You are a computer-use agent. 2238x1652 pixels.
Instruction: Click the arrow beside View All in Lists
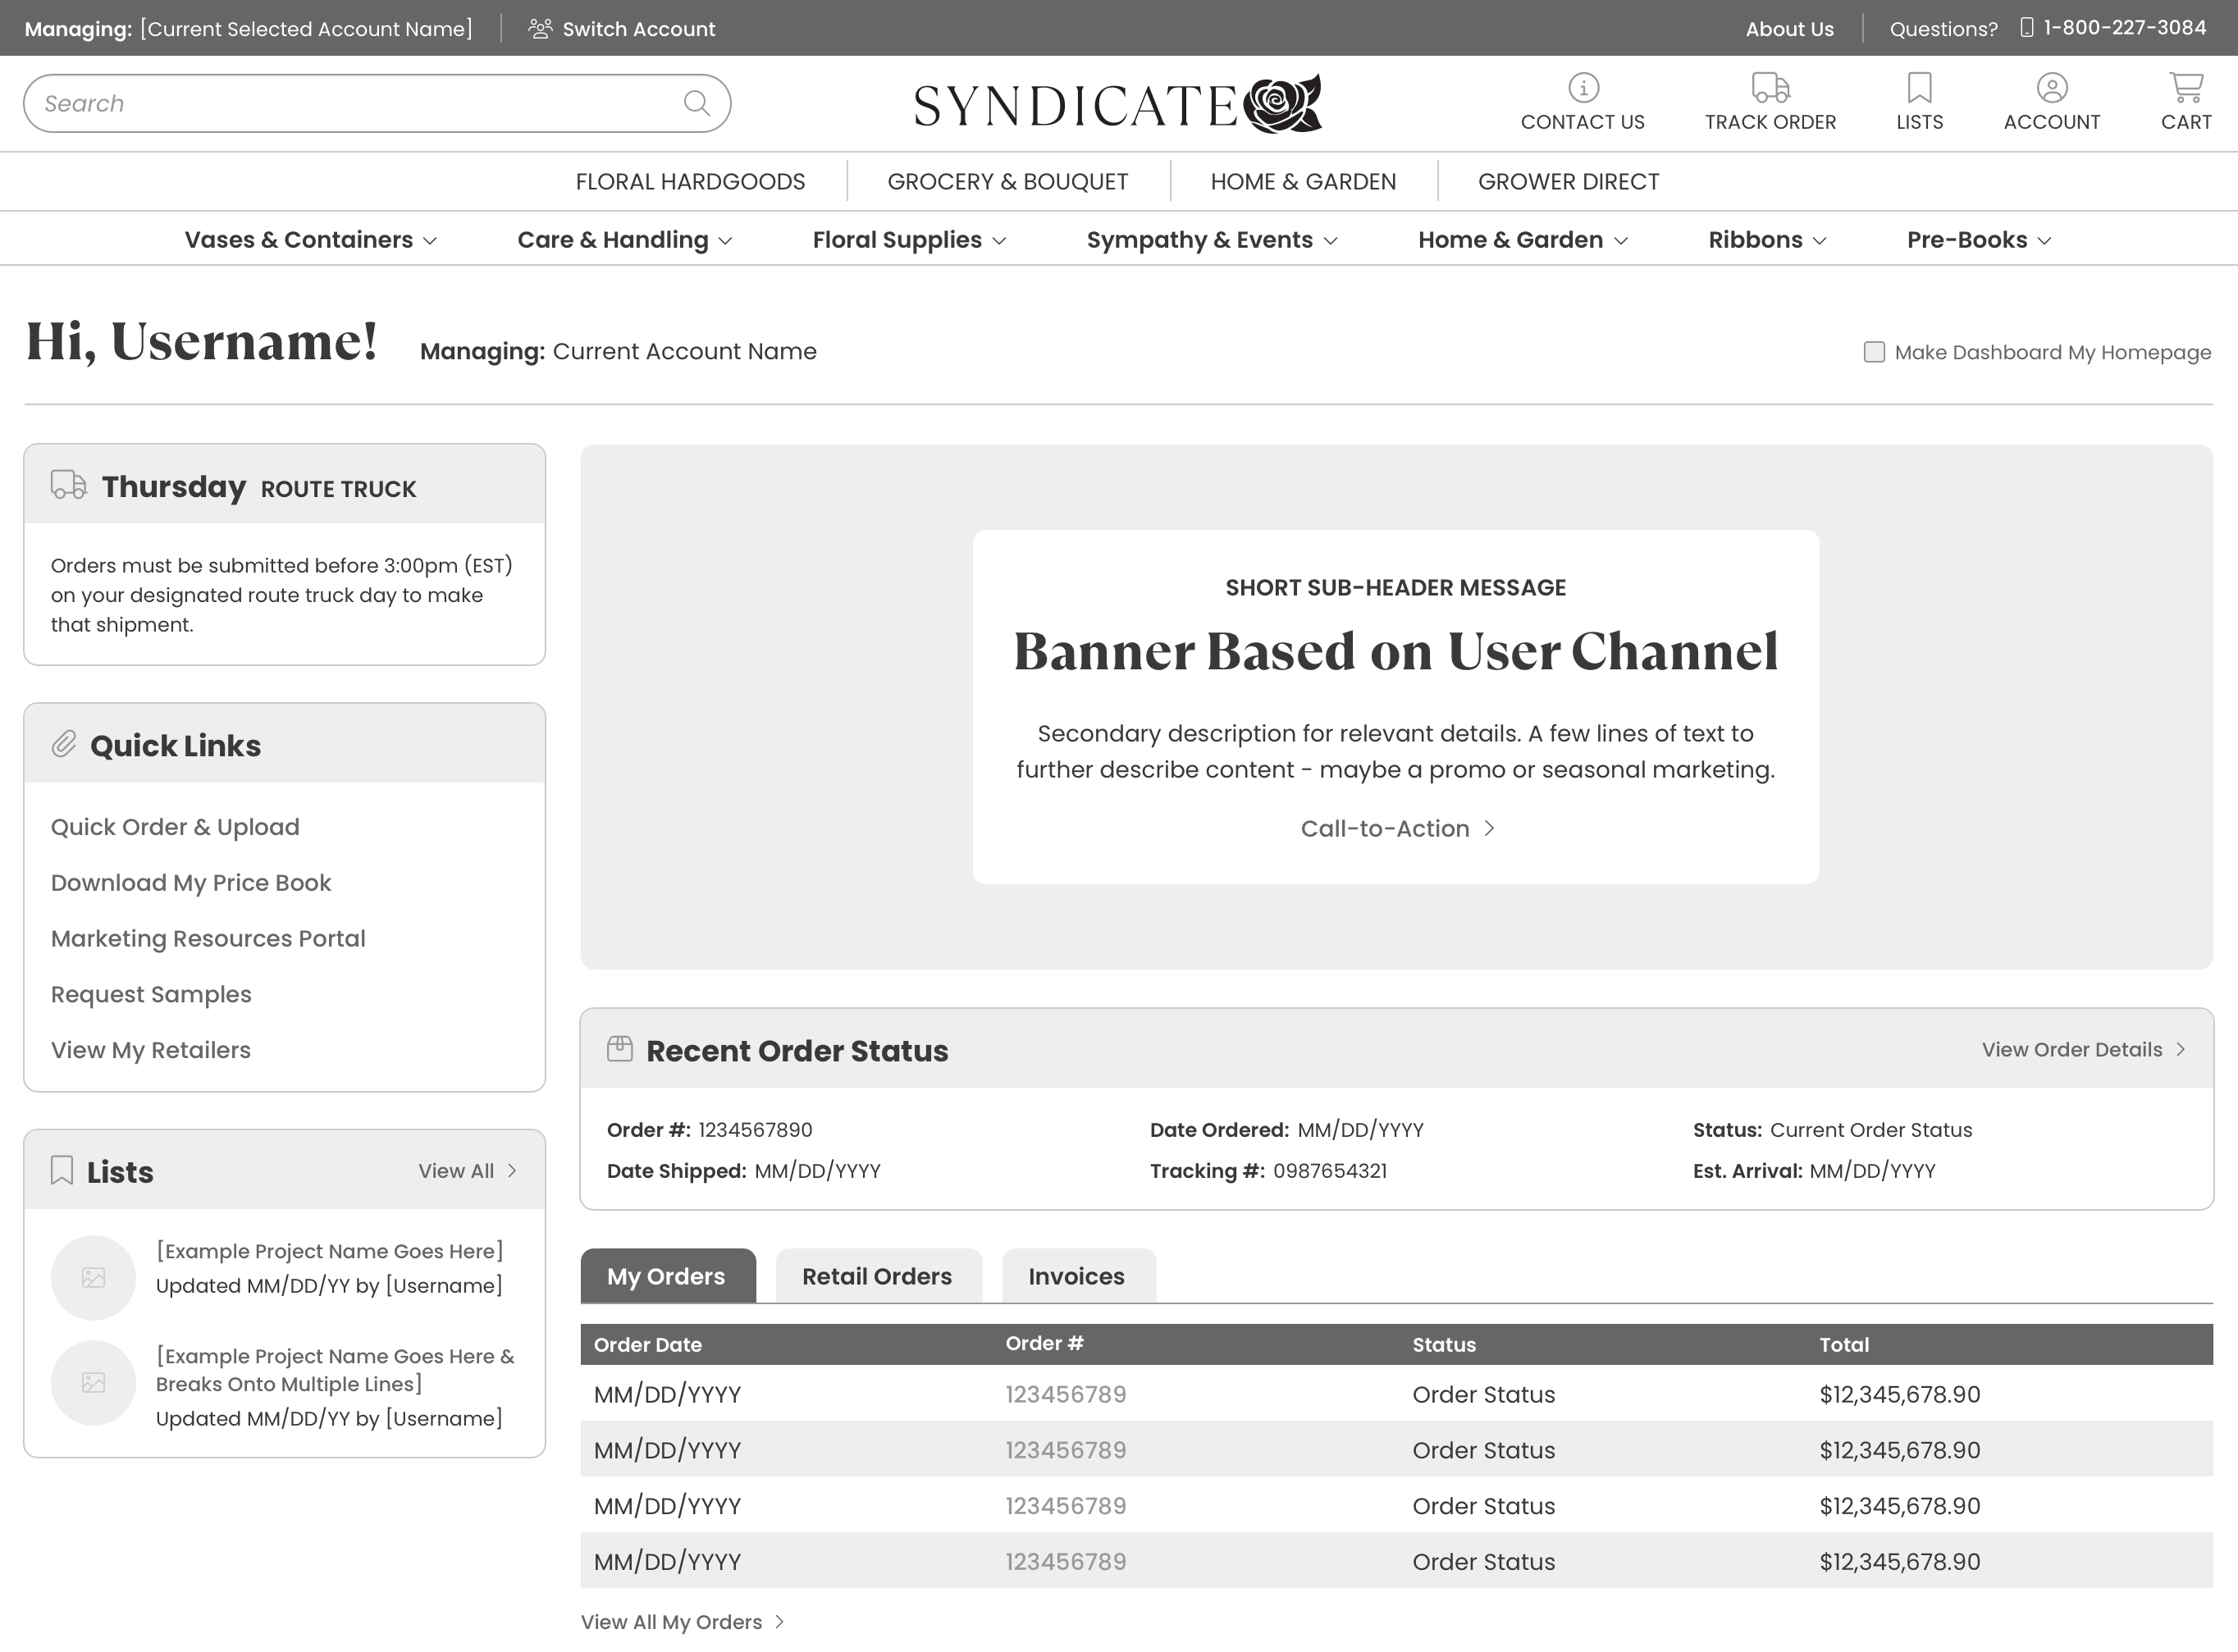click(512, 1170)
